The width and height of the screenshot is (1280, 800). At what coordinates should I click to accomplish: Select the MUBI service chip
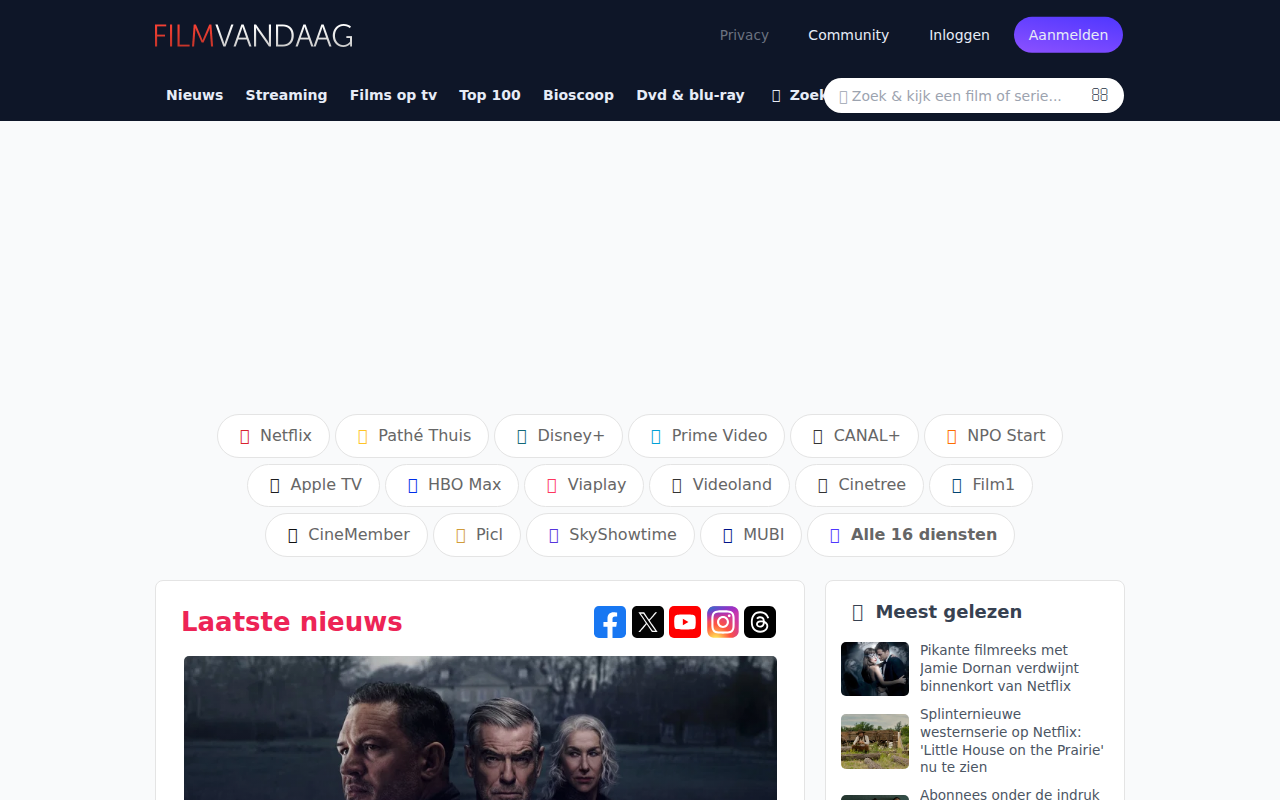tap(751, 535)
